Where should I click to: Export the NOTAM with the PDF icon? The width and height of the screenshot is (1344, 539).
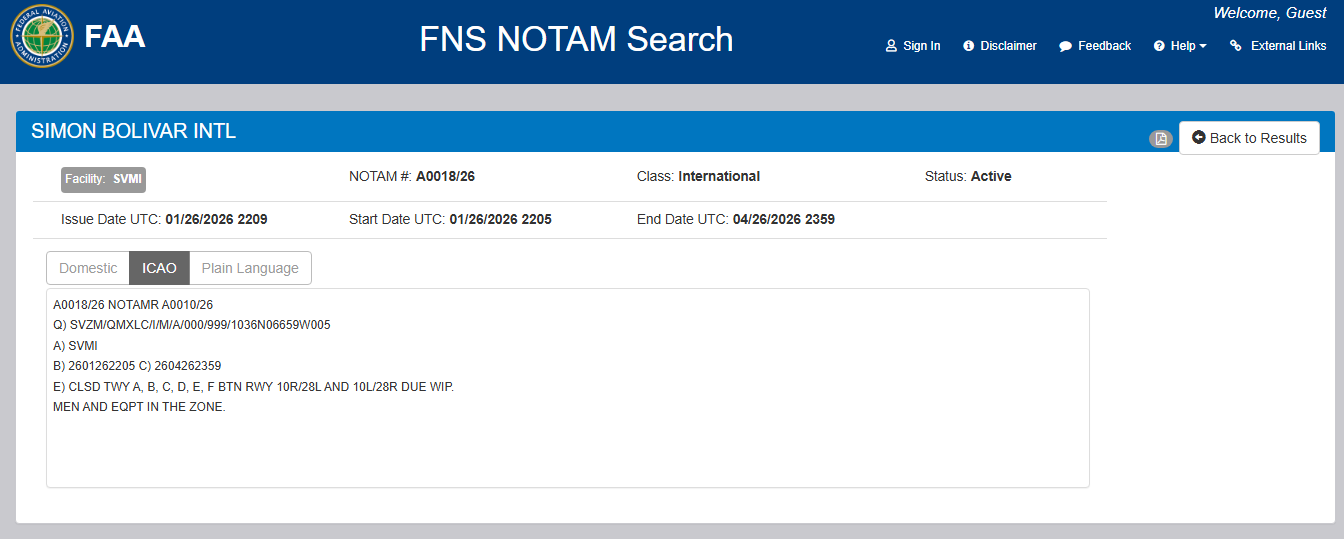(x=1161, y=139)
